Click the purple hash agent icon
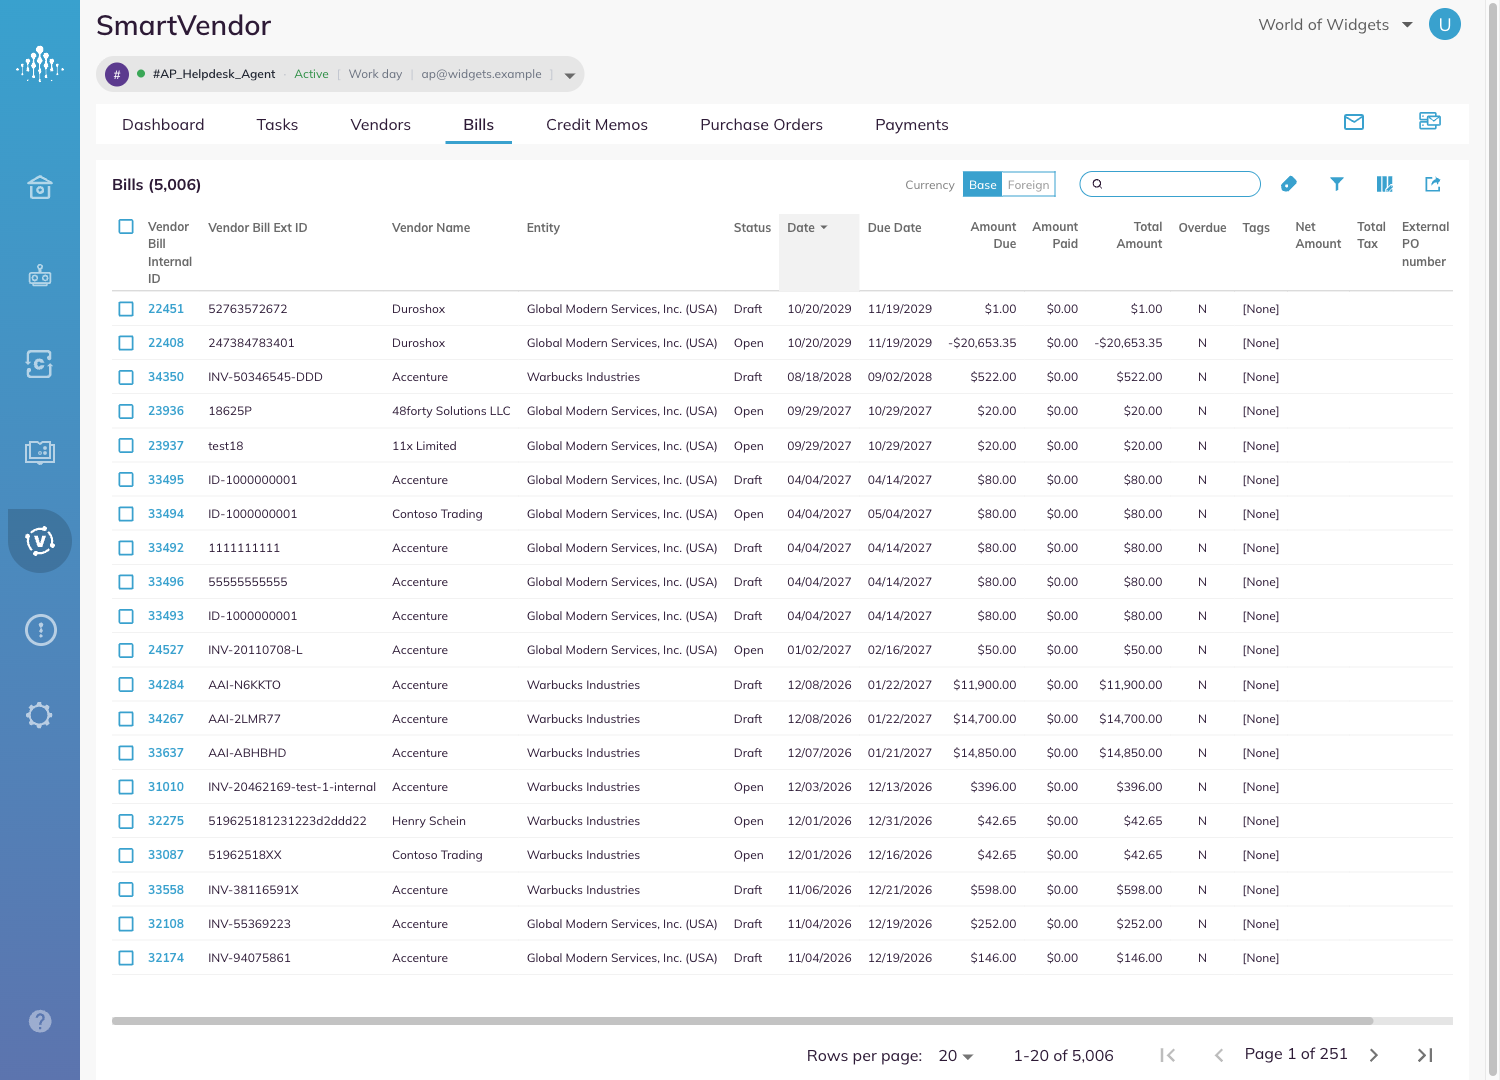The height and width of the screenshot is (1080, 1500). pyautogui.click(x=117, y=74)
